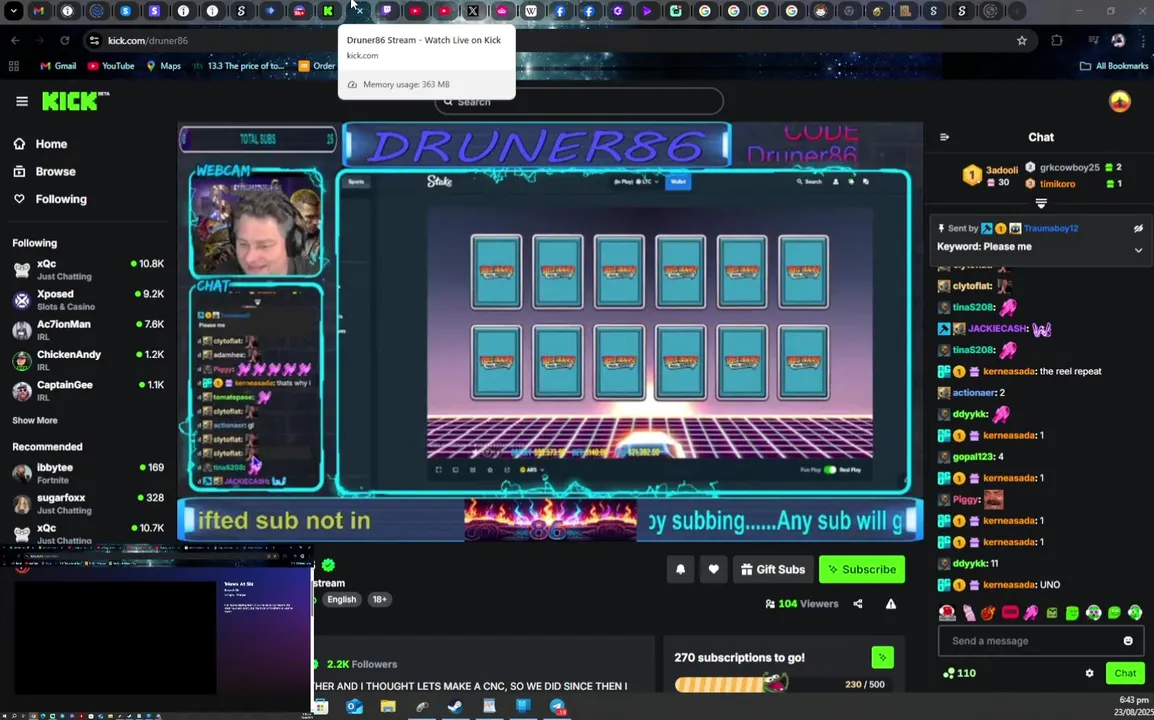Open the apps grid icon in the bookmarks bar
1154x720 pixels.
(13, 66)
